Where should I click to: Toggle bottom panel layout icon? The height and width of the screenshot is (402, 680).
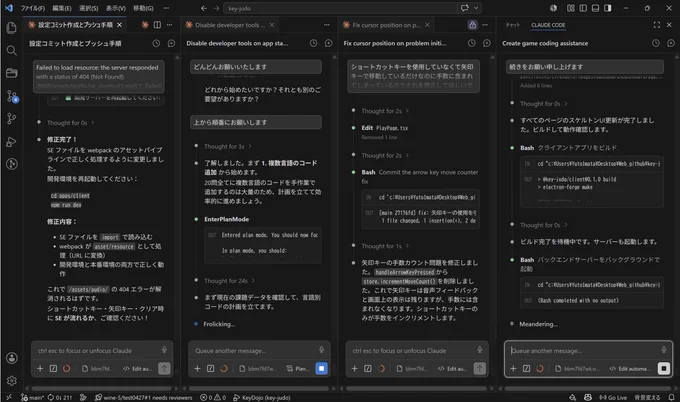595,8
